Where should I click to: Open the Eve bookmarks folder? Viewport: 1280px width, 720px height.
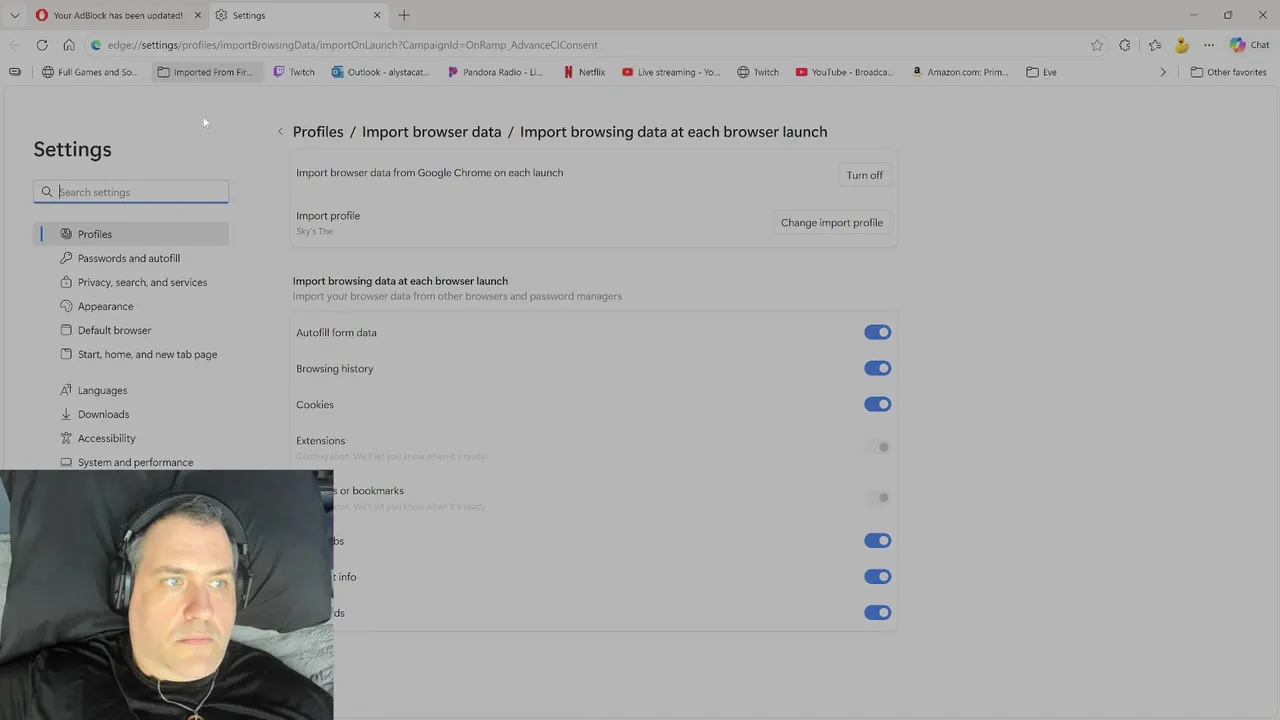coord(1041,72)
